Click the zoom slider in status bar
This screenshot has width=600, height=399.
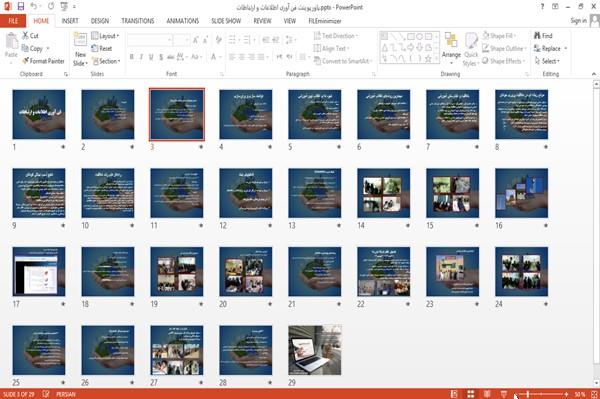(543, 394)
